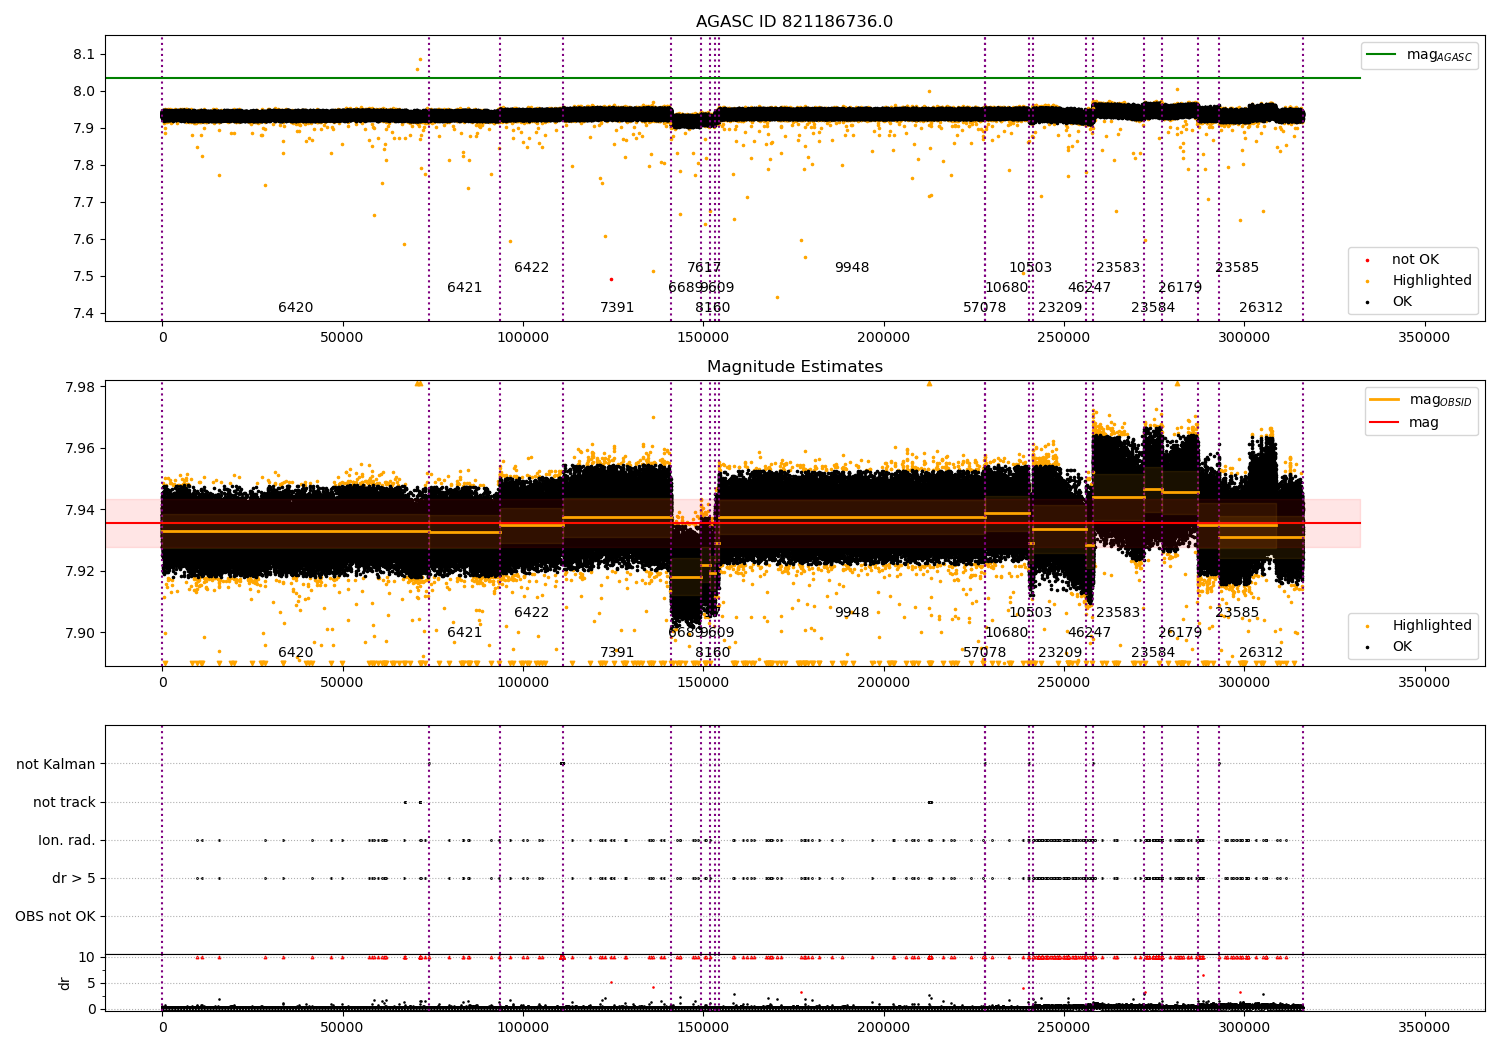
Task: Click OBSID label 23585 in top plot
Action: point(1237,268)
